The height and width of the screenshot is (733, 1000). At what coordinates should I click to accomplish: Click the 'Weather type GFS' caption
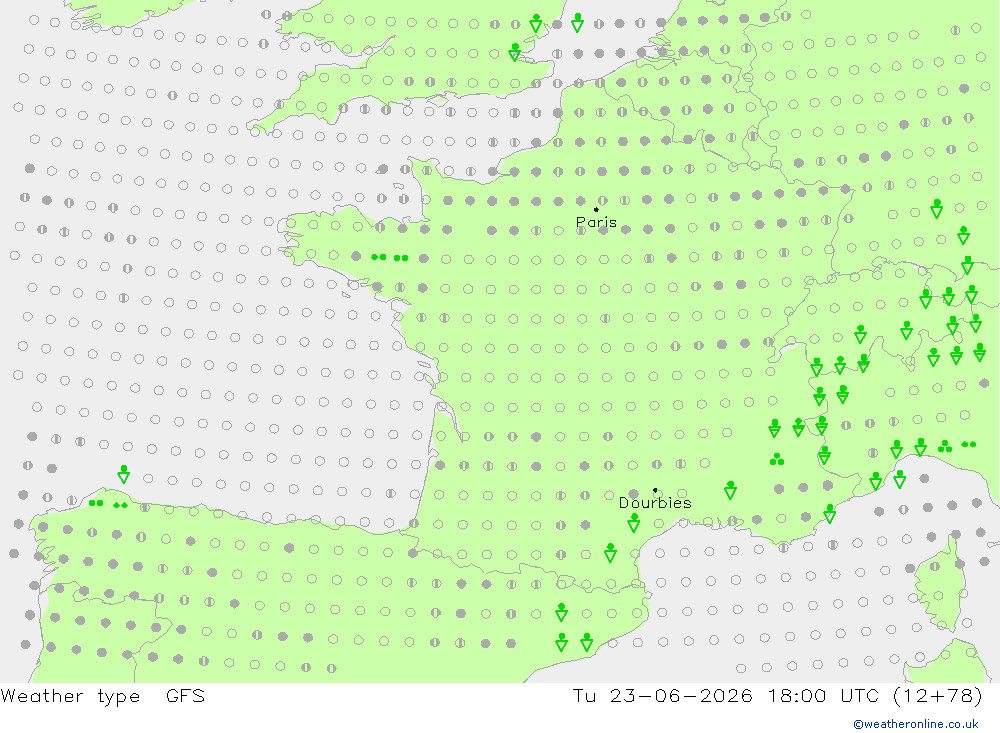pos(103,695)
